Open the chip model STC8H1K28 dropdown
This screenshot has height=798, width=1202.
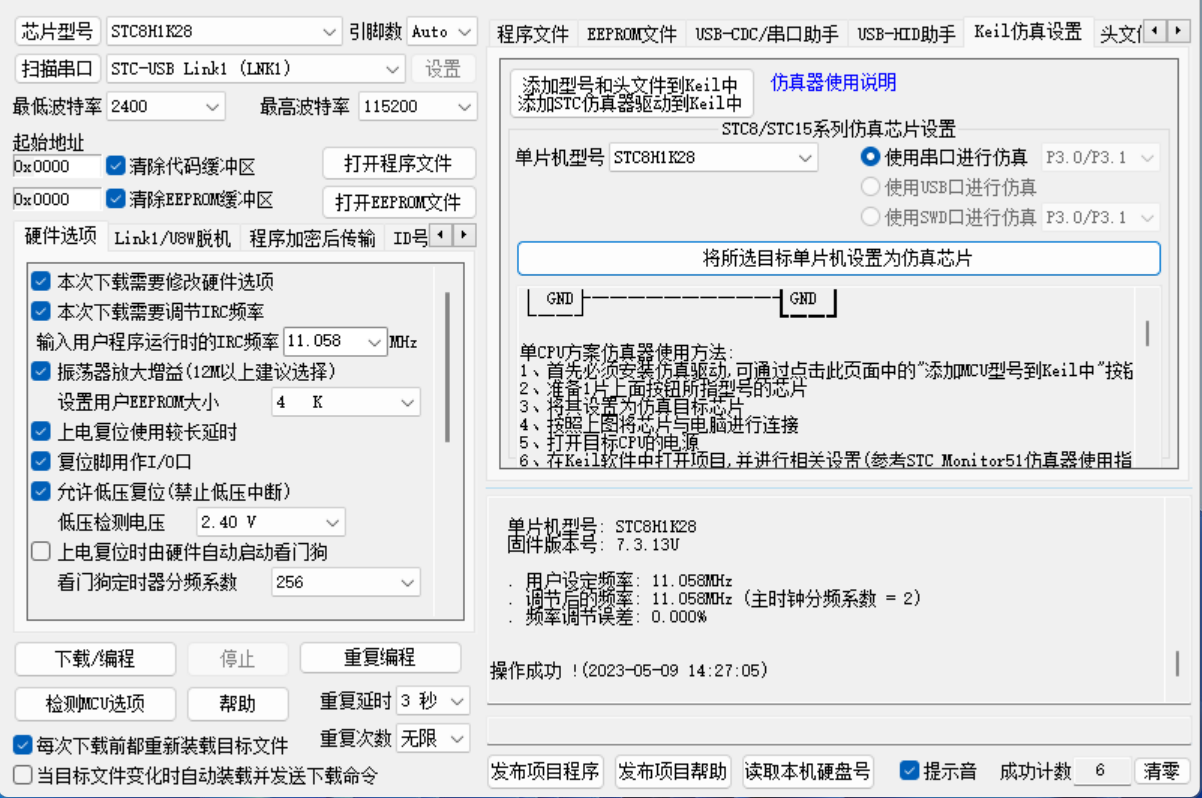[224, 32]
